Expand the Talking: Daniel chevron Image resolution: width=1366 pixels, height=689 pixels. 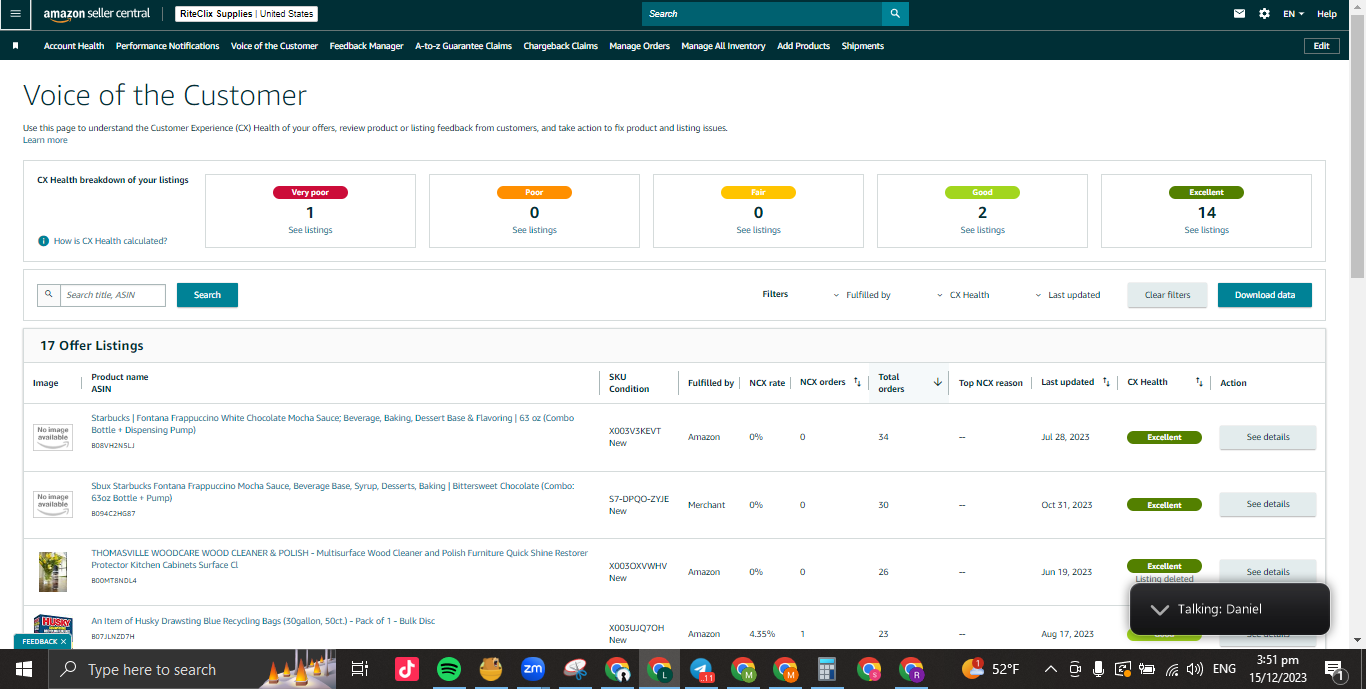click(1159, 609)
